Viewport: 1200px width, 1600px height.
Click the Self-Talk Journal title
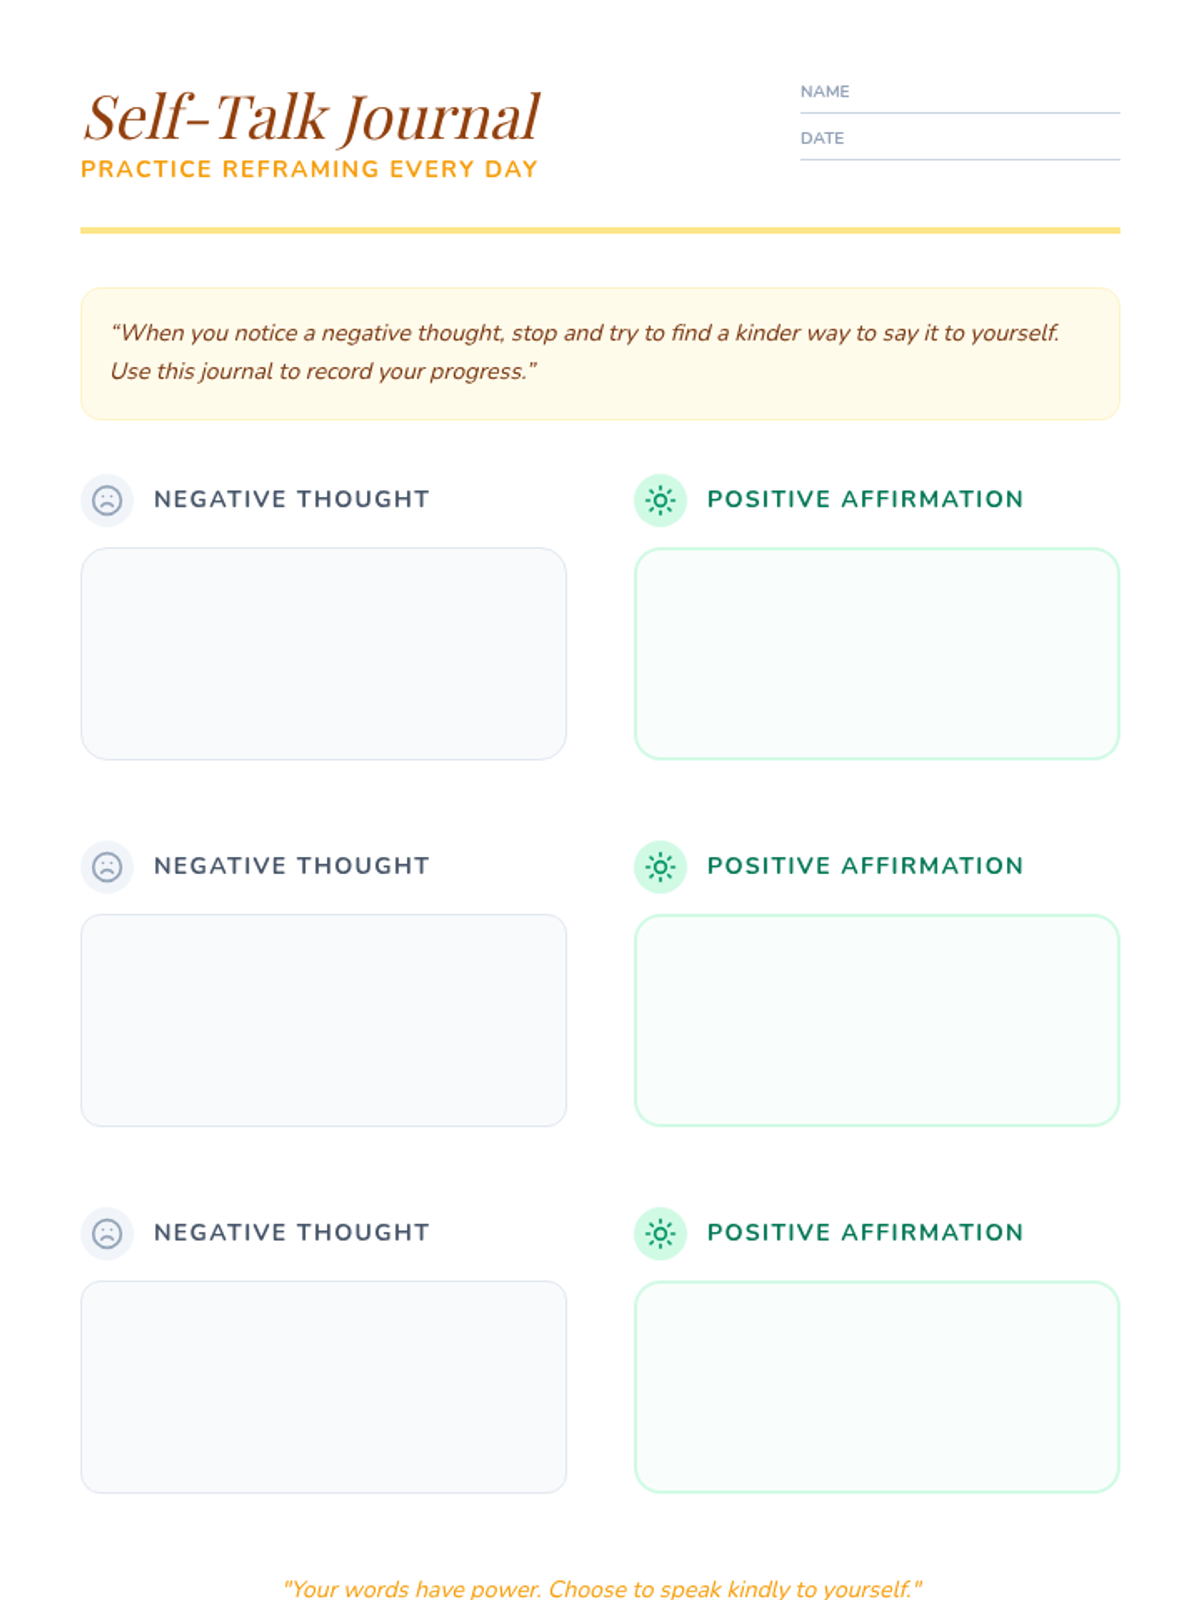pos(312,118)
